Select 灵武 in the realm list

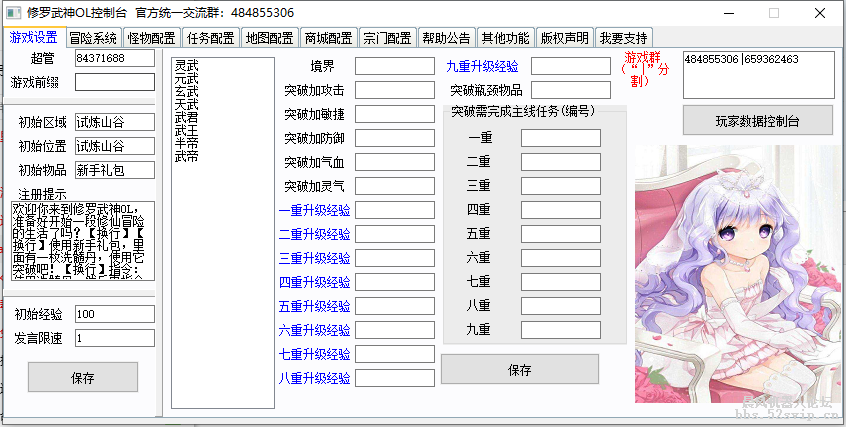(x=187, y=66)
